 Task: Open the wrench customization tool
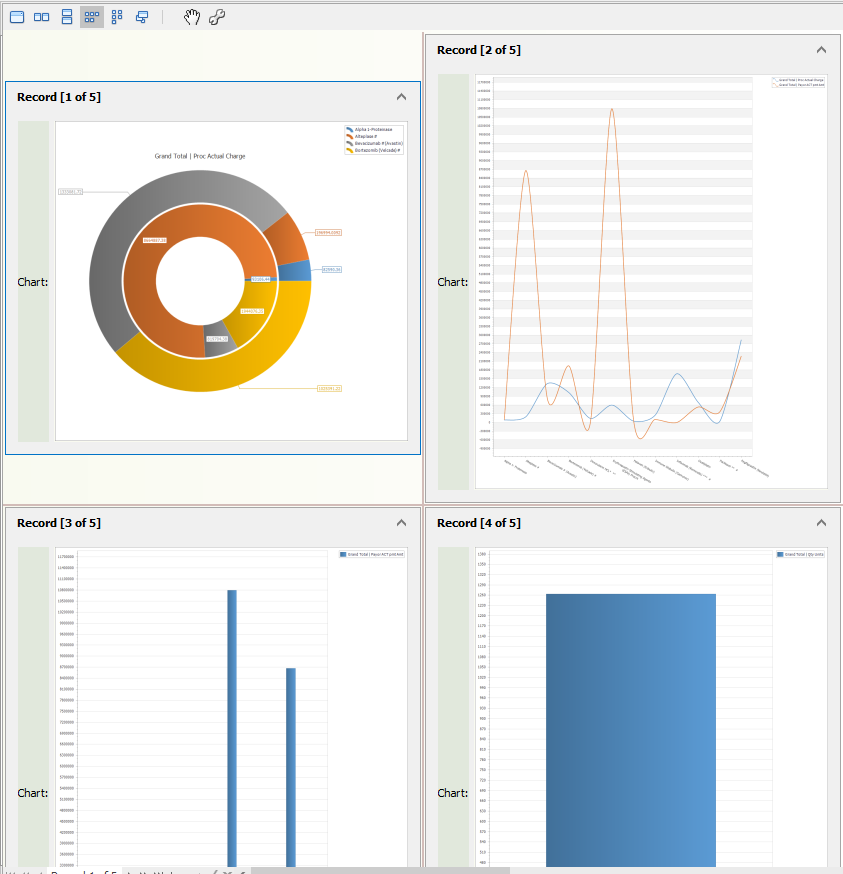coord(217,17)
